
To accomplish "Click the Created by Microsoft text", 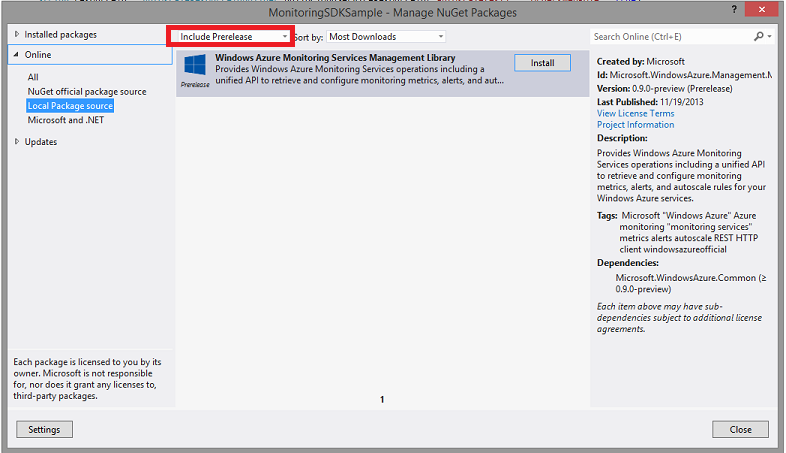I will pyautogui.click(x=641, y=62).
